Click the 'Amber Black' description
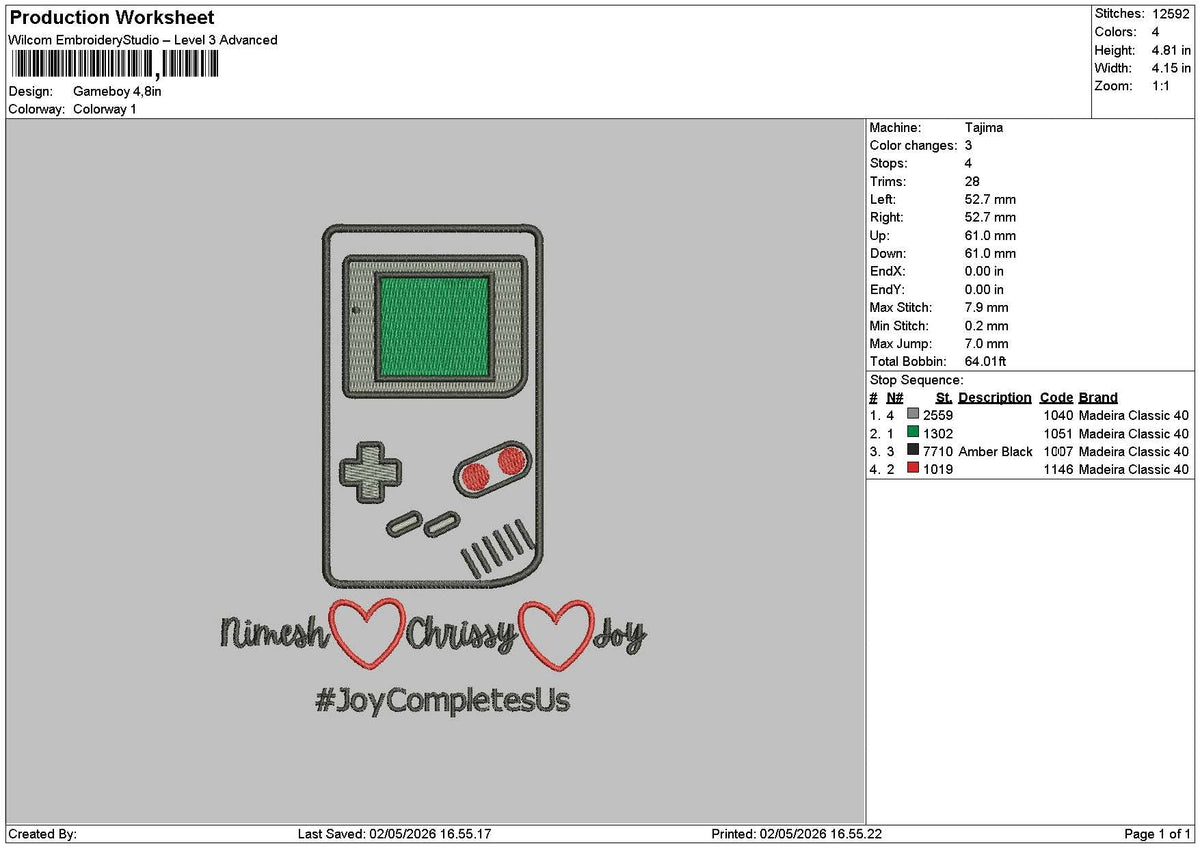Screen dimensions: 1200x848 pos(995,452)
